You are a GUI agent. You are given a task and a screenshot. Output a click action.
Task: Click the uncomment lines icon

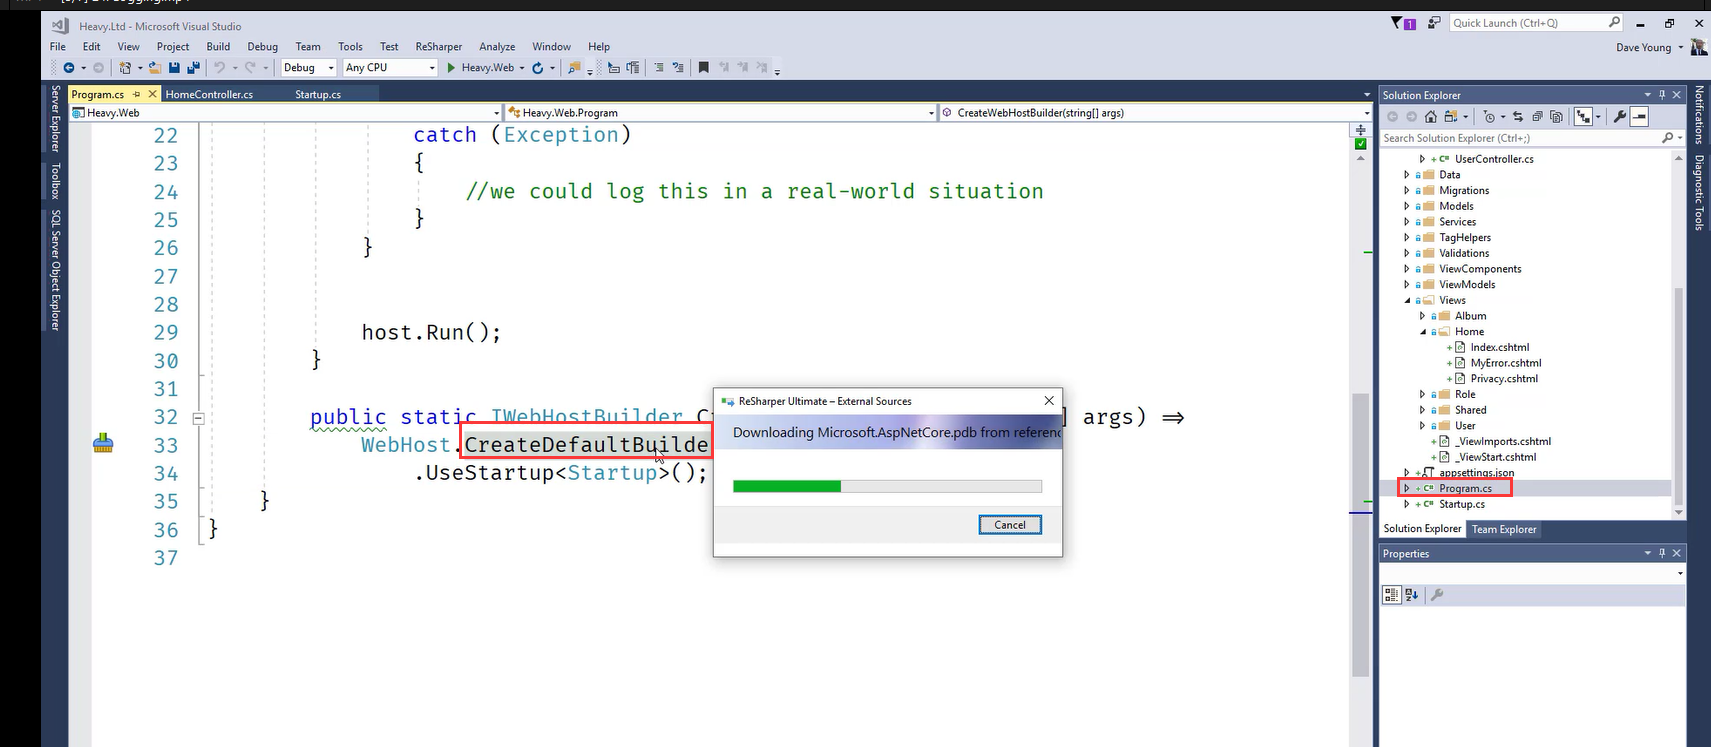point(678,68)
